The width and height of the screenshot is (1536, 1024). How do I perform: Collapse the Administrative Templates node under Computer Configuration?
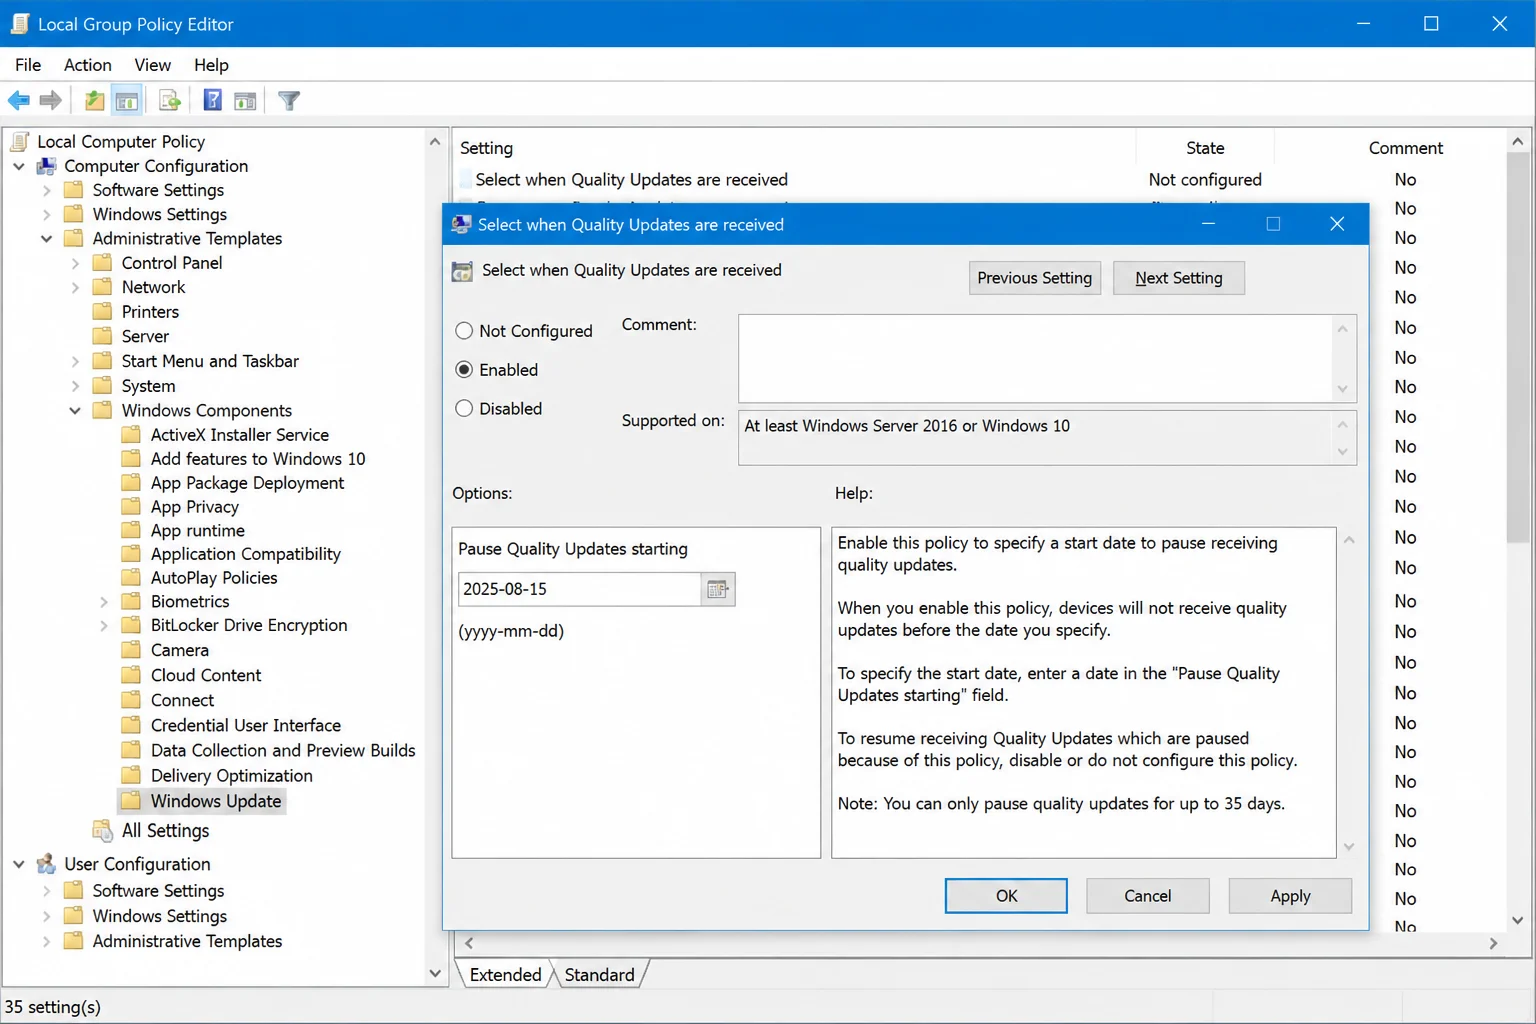tap(47, 239)
